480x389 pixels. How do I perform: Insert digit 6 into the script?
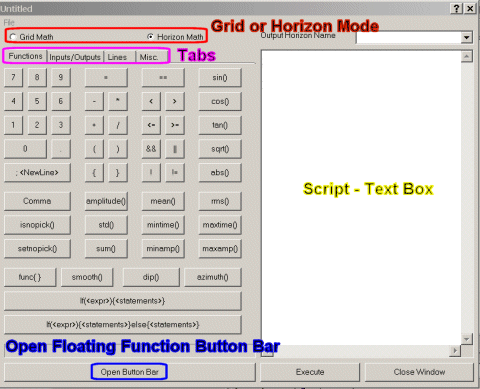pyautogui.click(x=61, y=101)
